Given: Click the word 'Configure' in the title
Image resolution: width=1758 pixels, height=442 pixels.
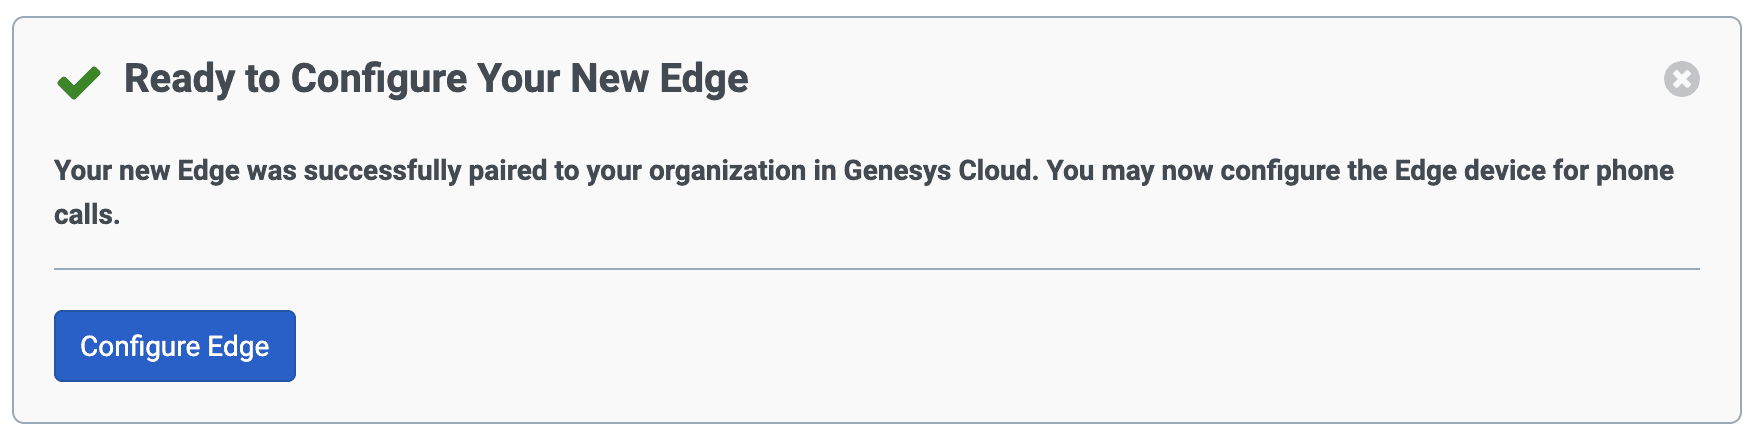Looking at the screenshot, I should pos(378,79).
